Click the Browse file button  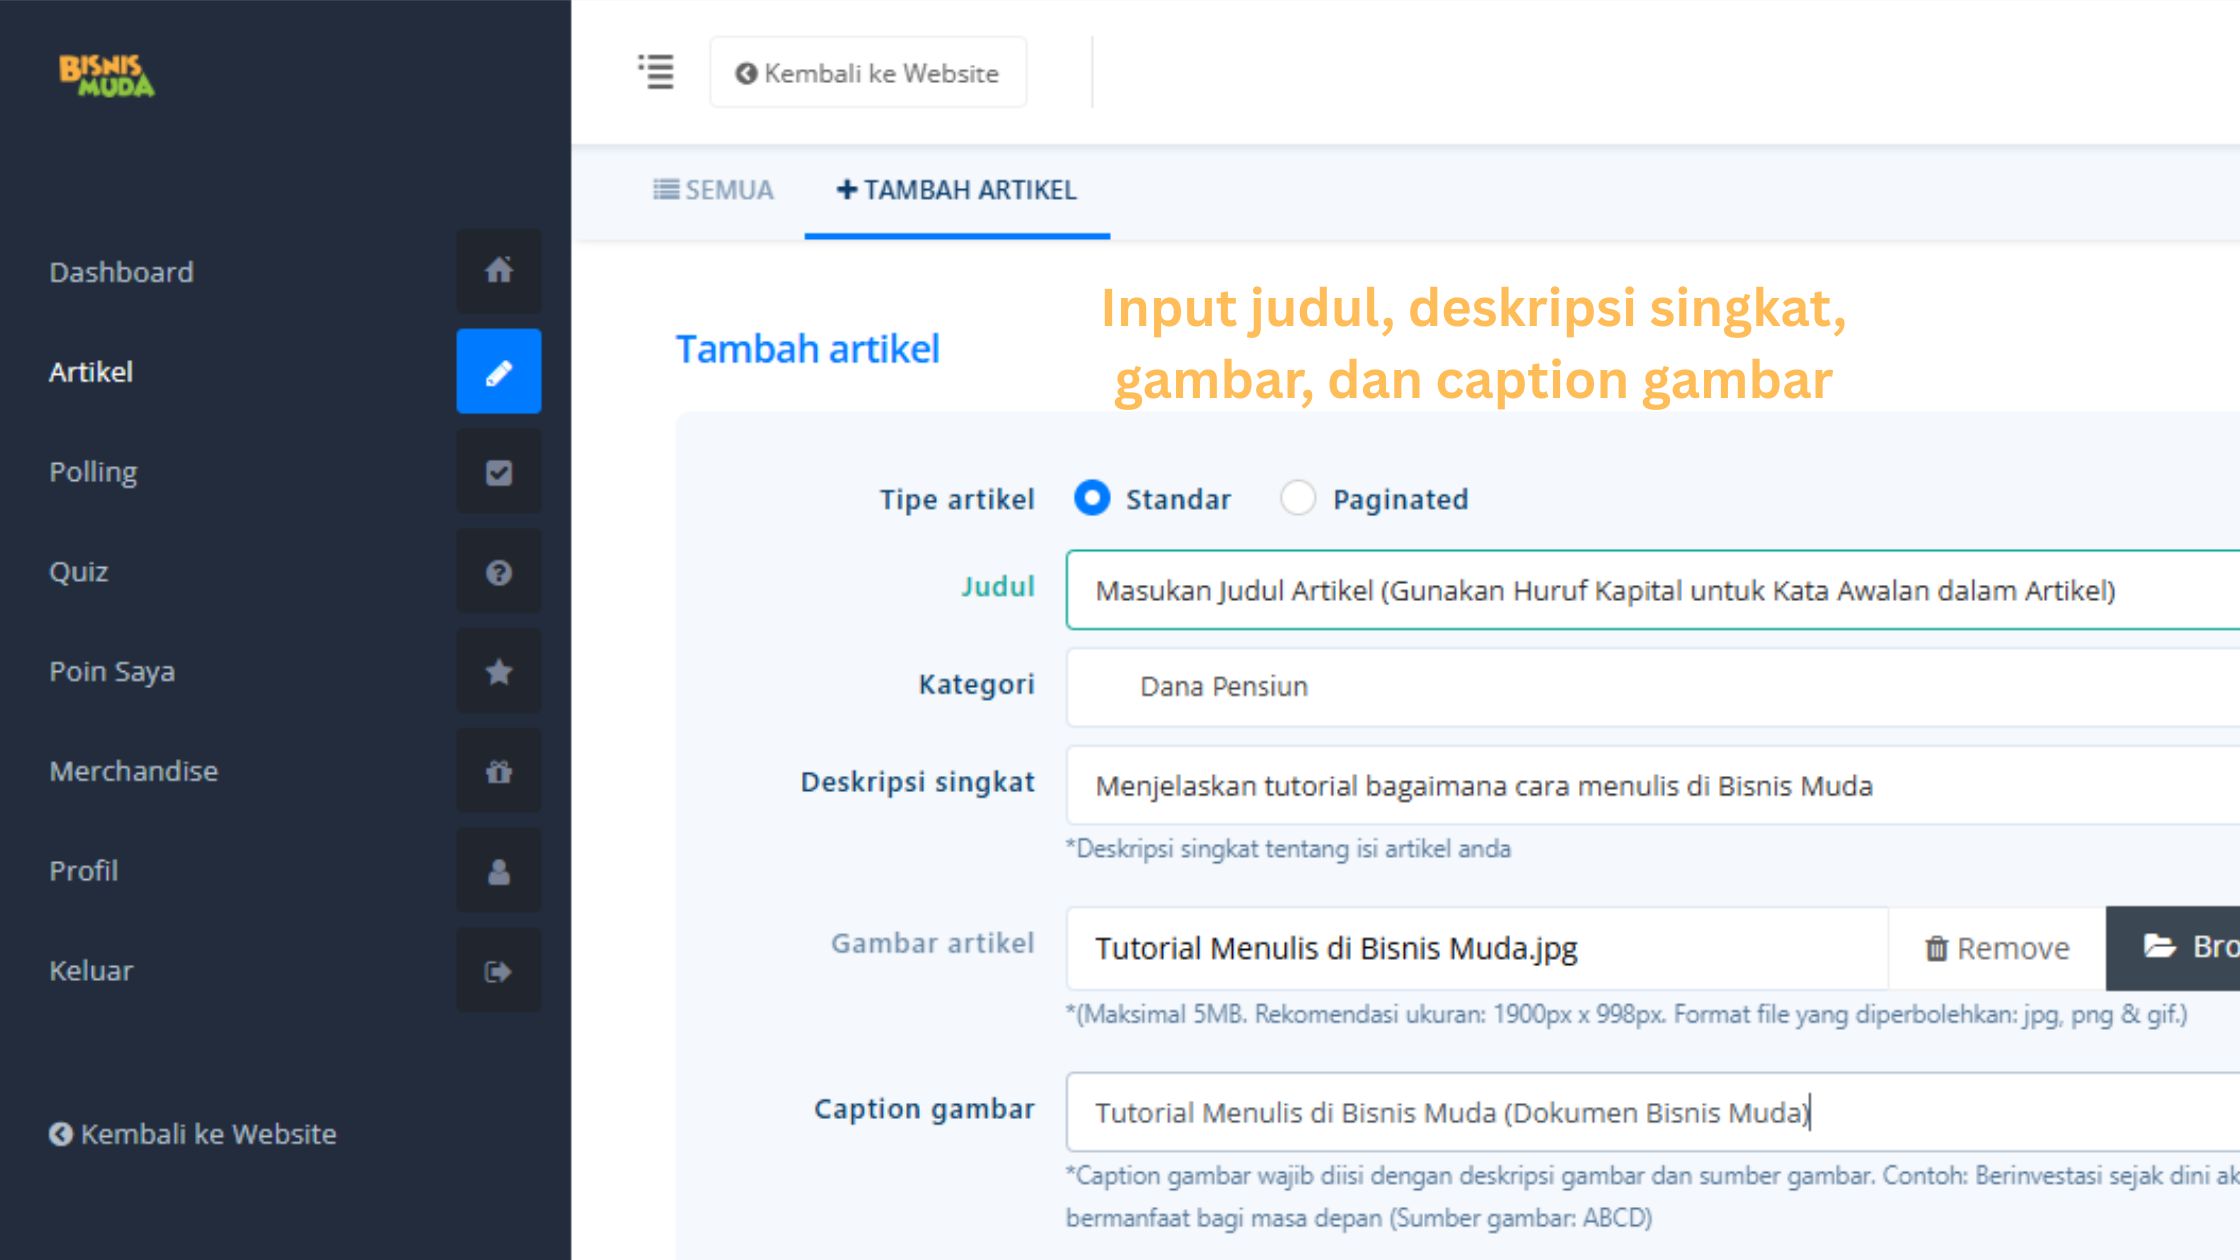click(x=2173, y=948)
